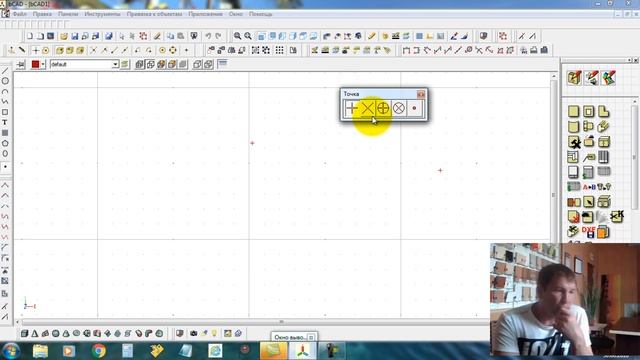Viewport: 640px width, 360px height.
Task: Click the Undo arrow icon
Action: tap(208, 36)
